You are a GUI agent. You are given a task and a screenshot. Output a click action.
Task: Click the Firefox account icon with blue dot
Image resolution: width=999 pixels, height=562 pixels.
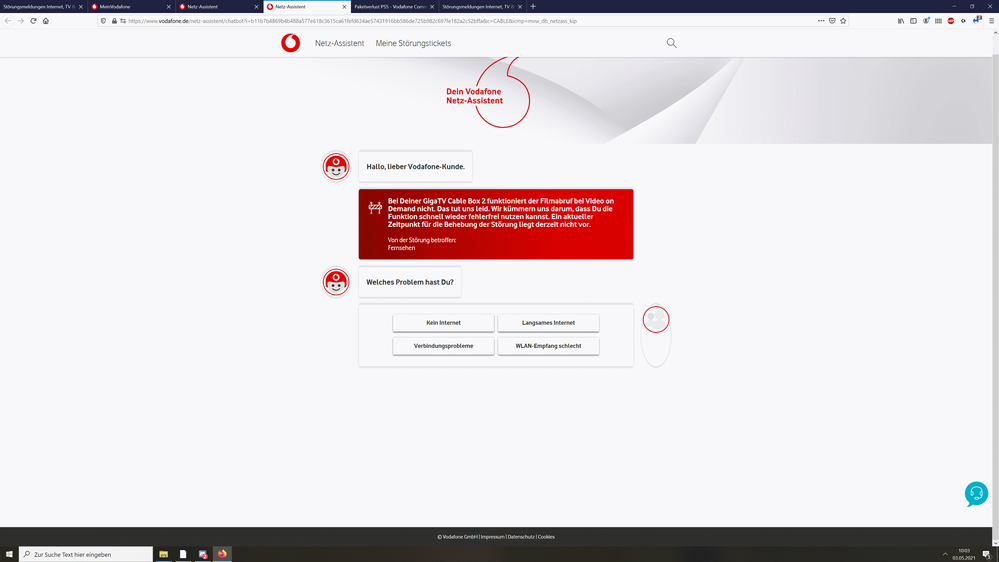pos(926,20)
